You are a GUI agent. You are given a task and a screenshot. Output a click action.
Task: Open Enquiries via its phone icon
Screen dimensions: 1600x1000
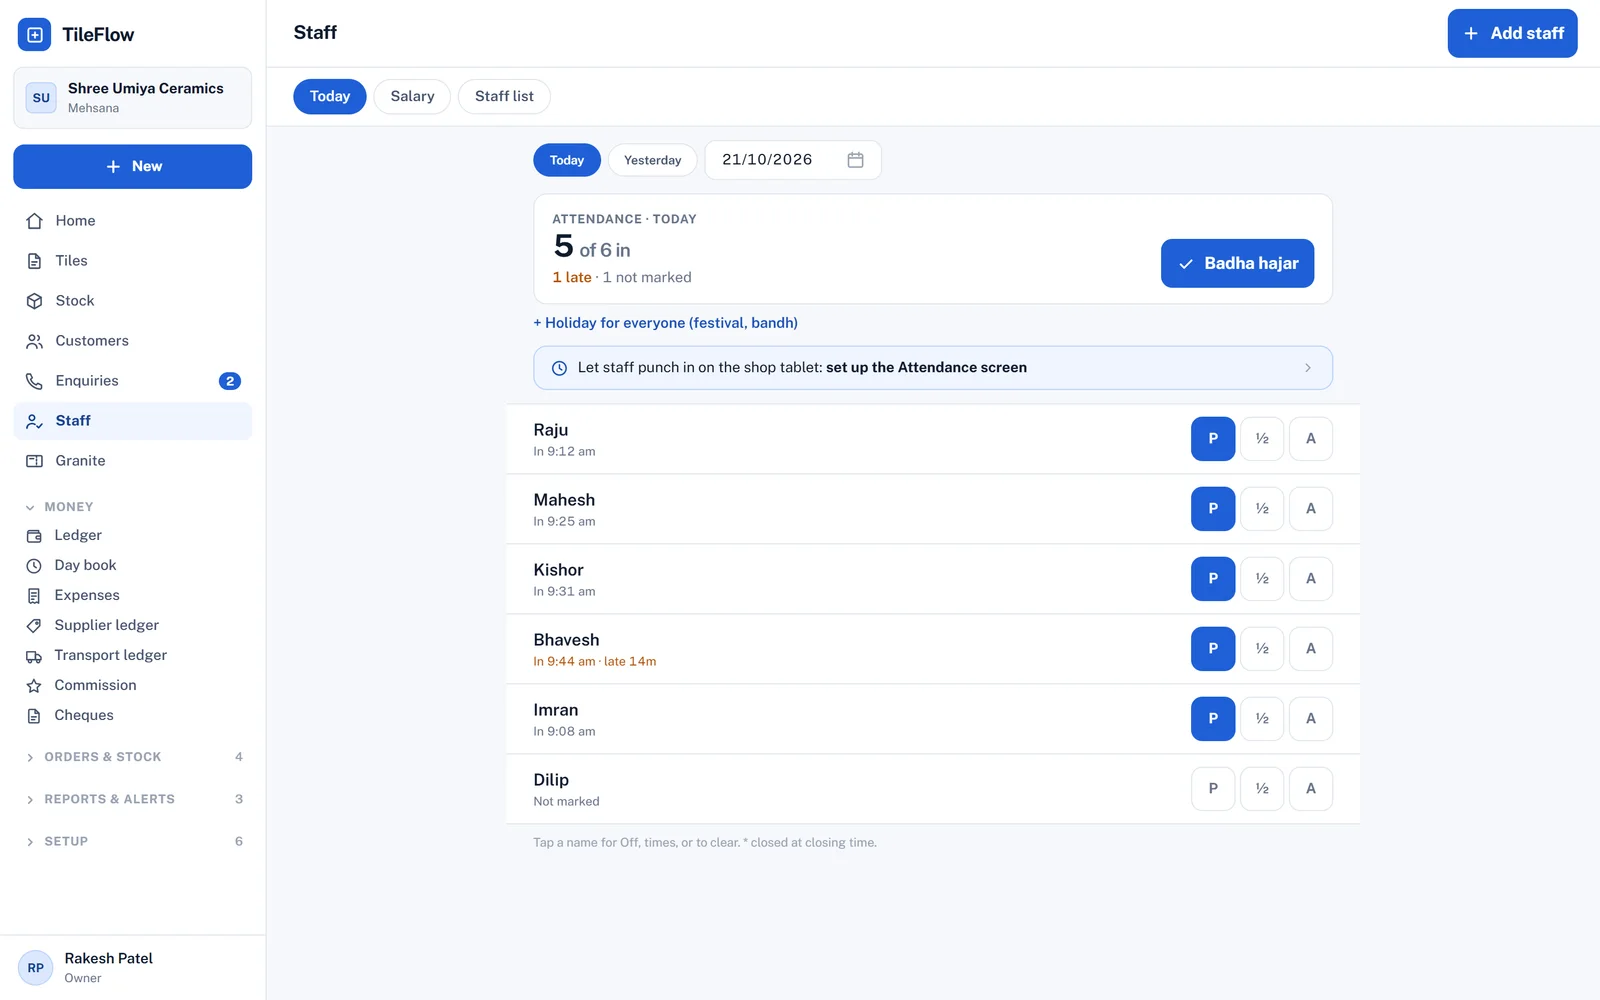34,381
